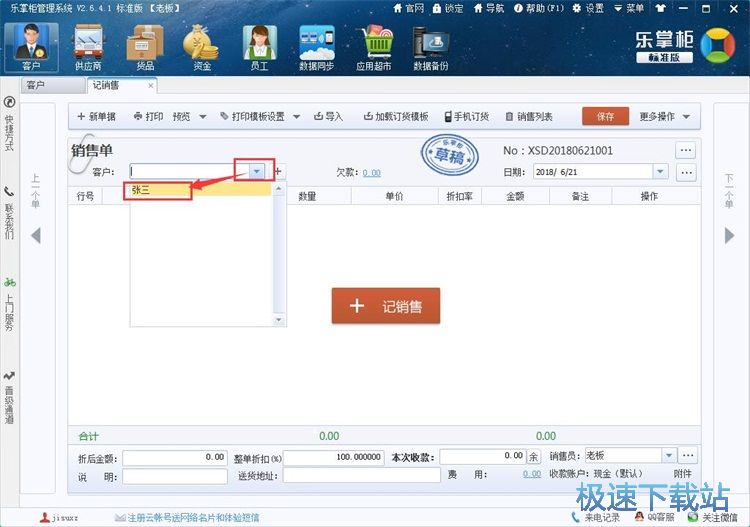Open the 资金 funds module icon
750x527 pixels.
click(202, 47)
